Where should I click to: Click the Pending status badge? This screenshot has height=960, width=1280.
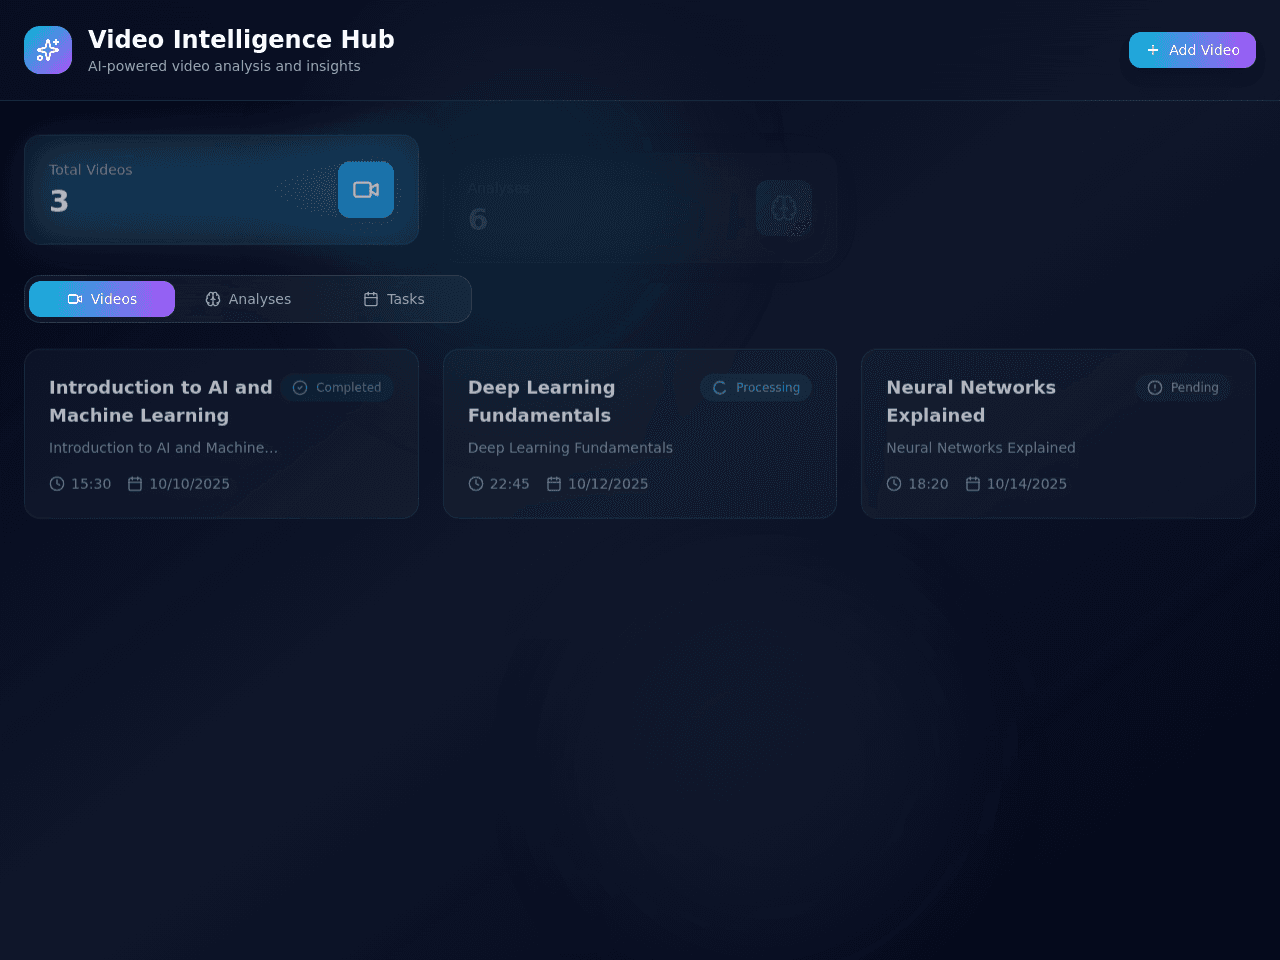click(x=1183, y=388)
